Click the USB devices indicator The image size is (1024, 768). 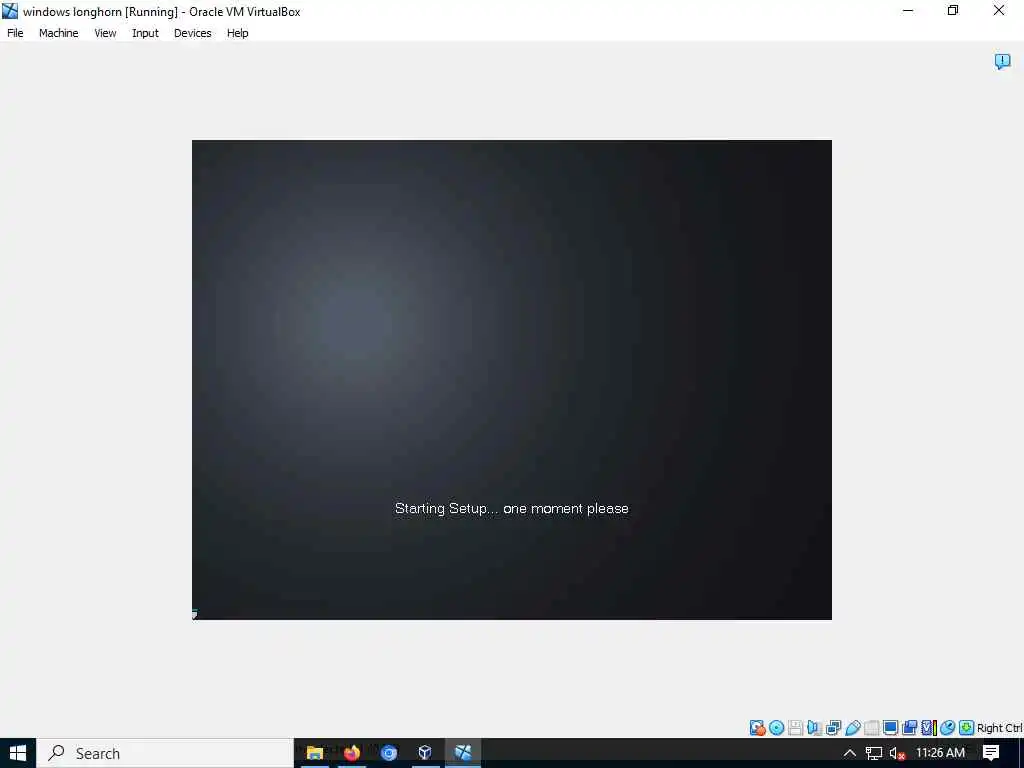coord(852,728)
